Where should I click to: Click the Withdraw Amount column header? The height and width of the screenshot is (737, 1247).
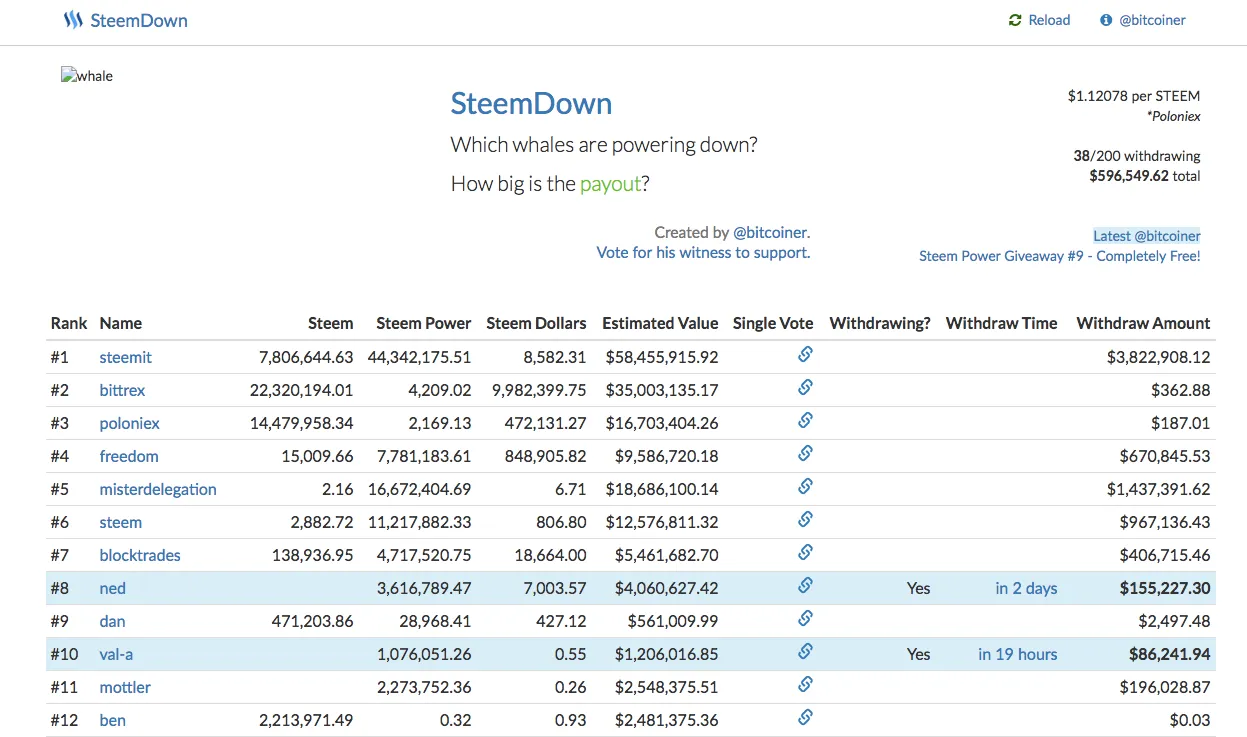point(1143,323)
